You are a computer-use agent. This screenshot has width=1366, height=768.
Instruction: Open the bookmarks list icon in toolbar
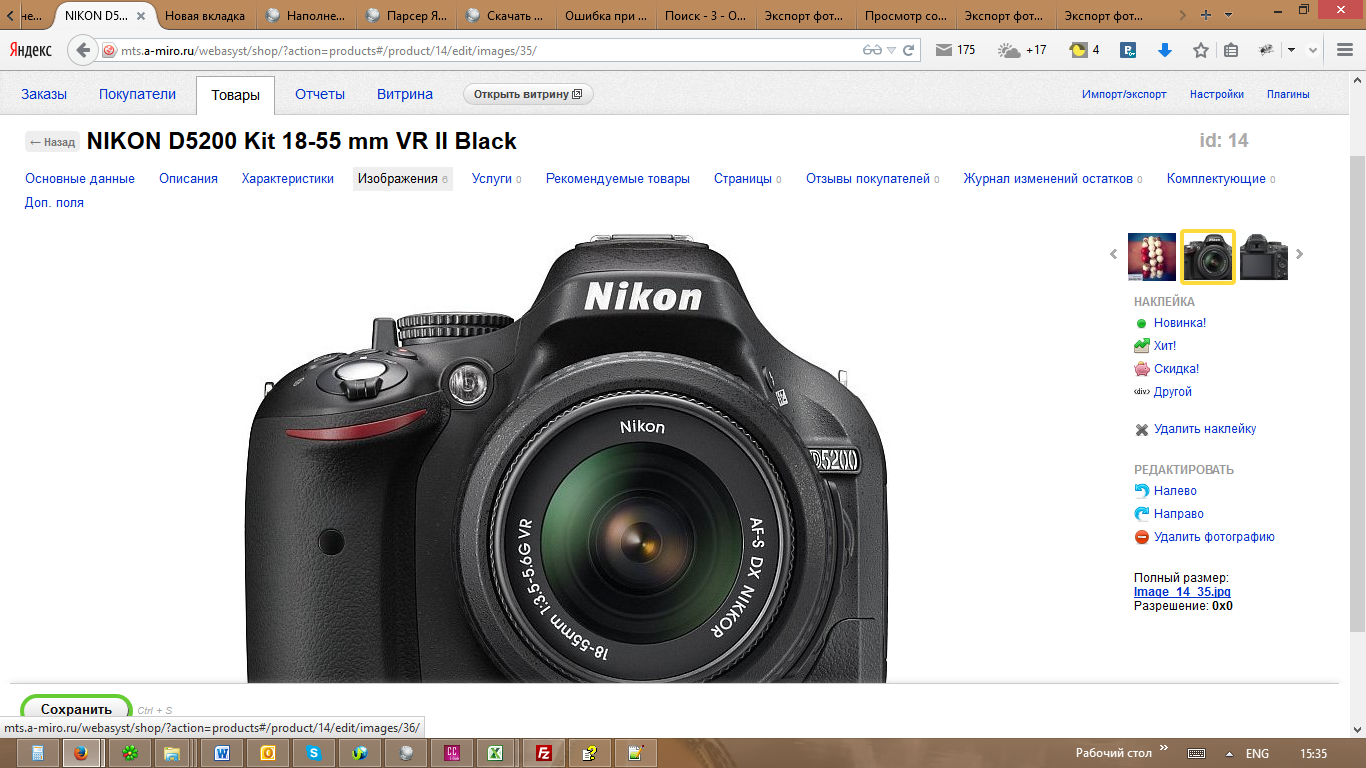(1231, 50)
